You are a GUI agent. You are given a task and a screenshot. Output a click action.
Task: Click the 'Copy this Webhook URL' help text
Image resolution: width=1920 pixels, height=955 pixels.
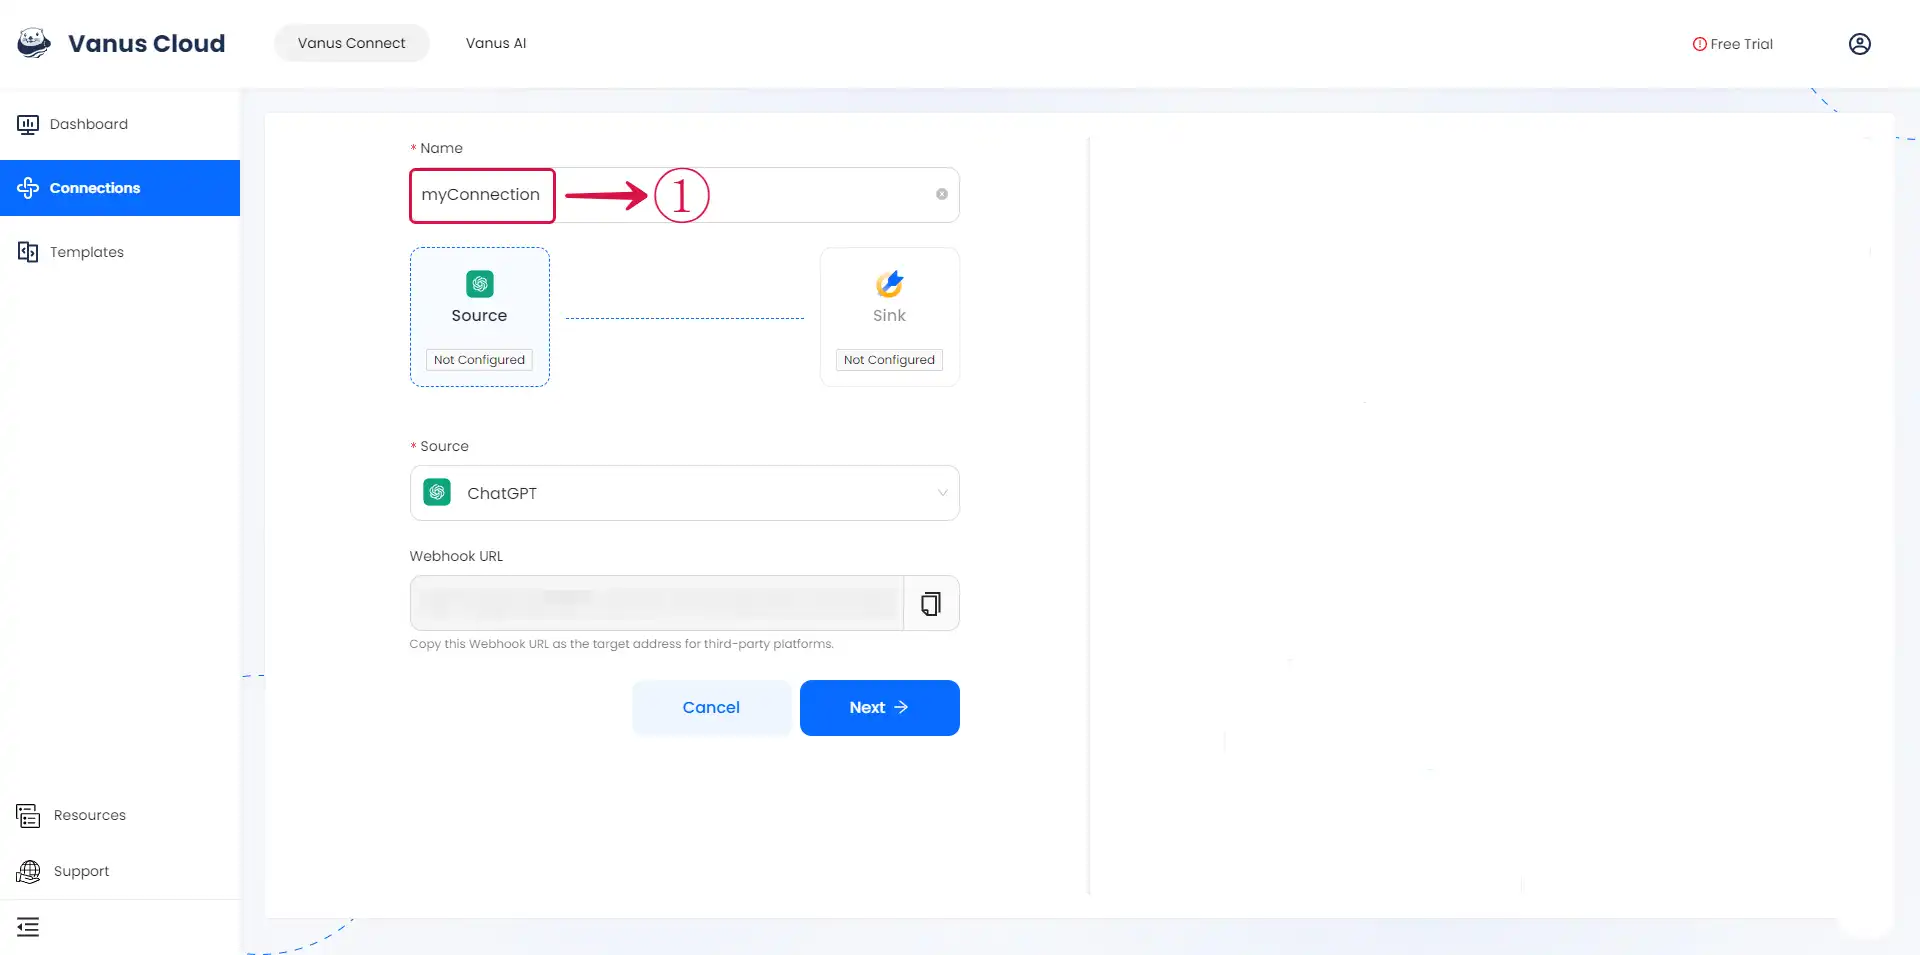[x=621, y=644]
